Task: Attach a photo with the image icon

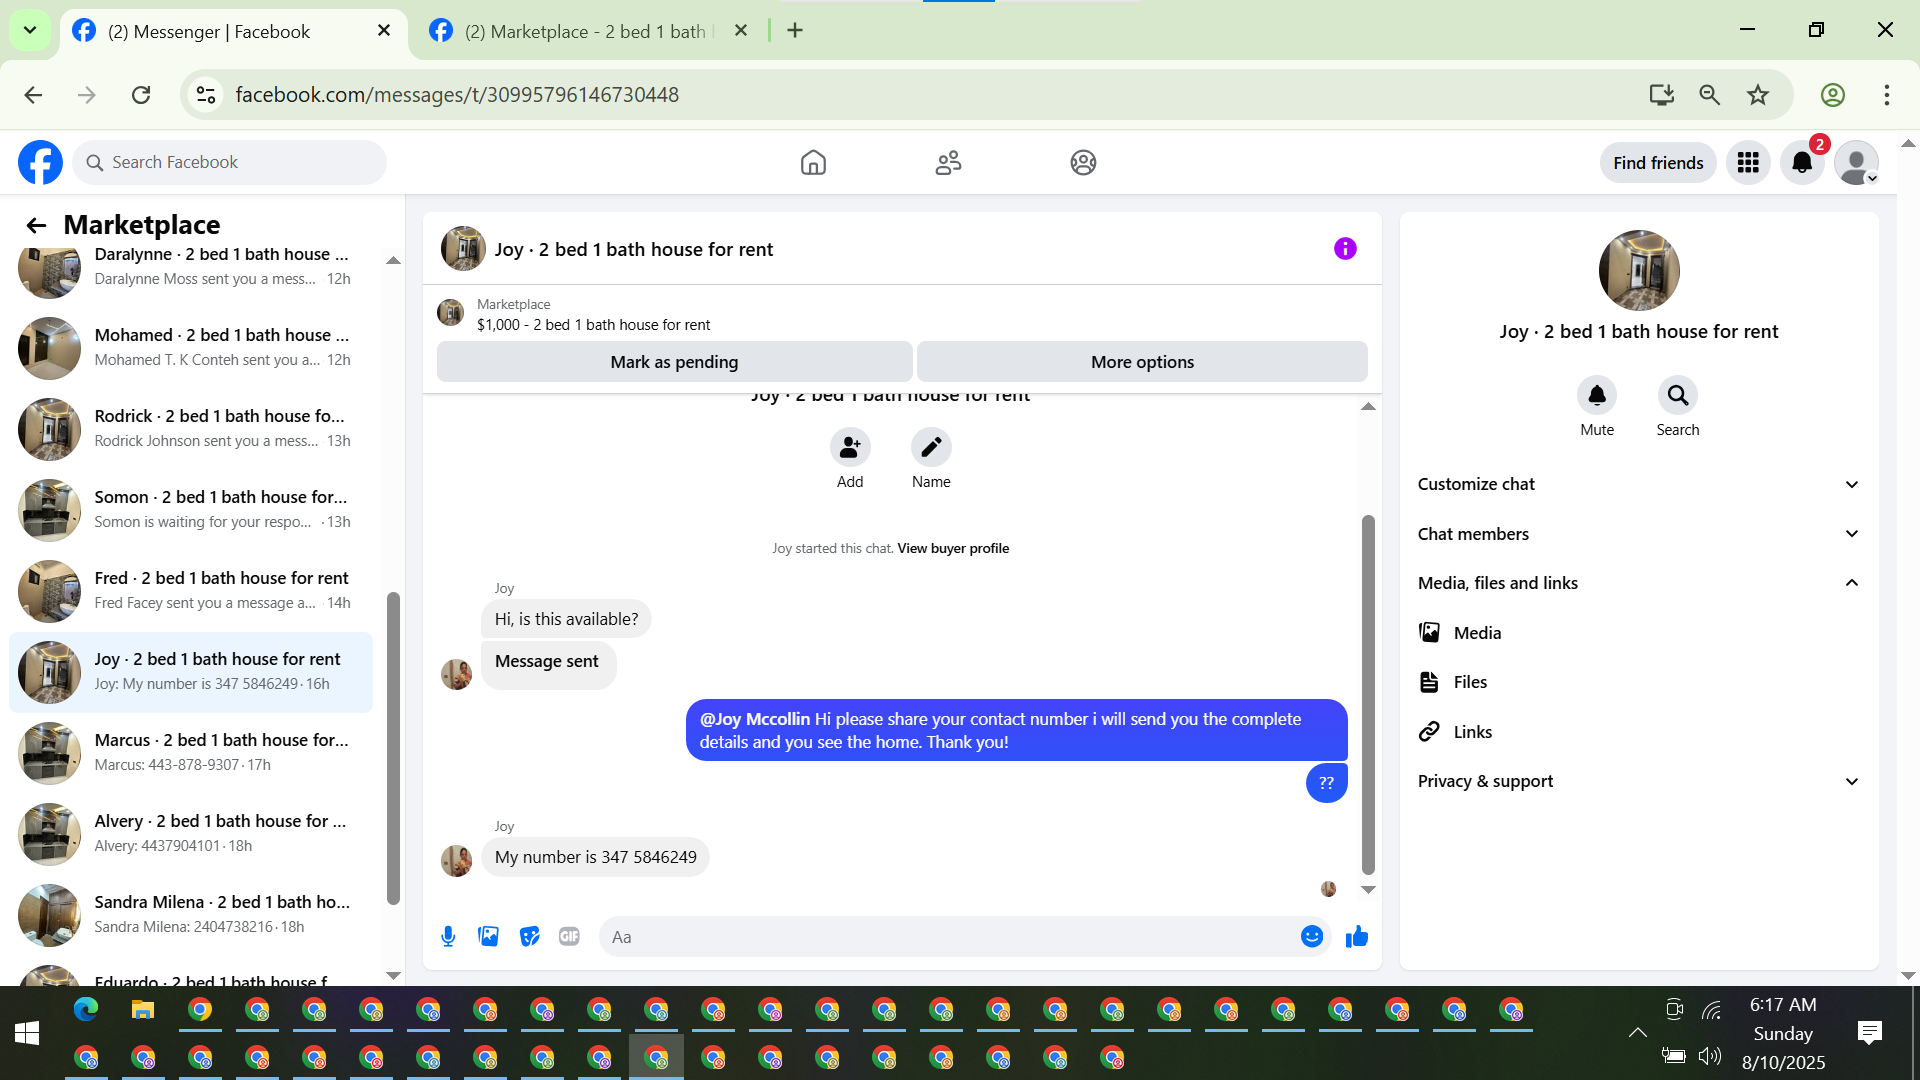Action: (488, 937)
